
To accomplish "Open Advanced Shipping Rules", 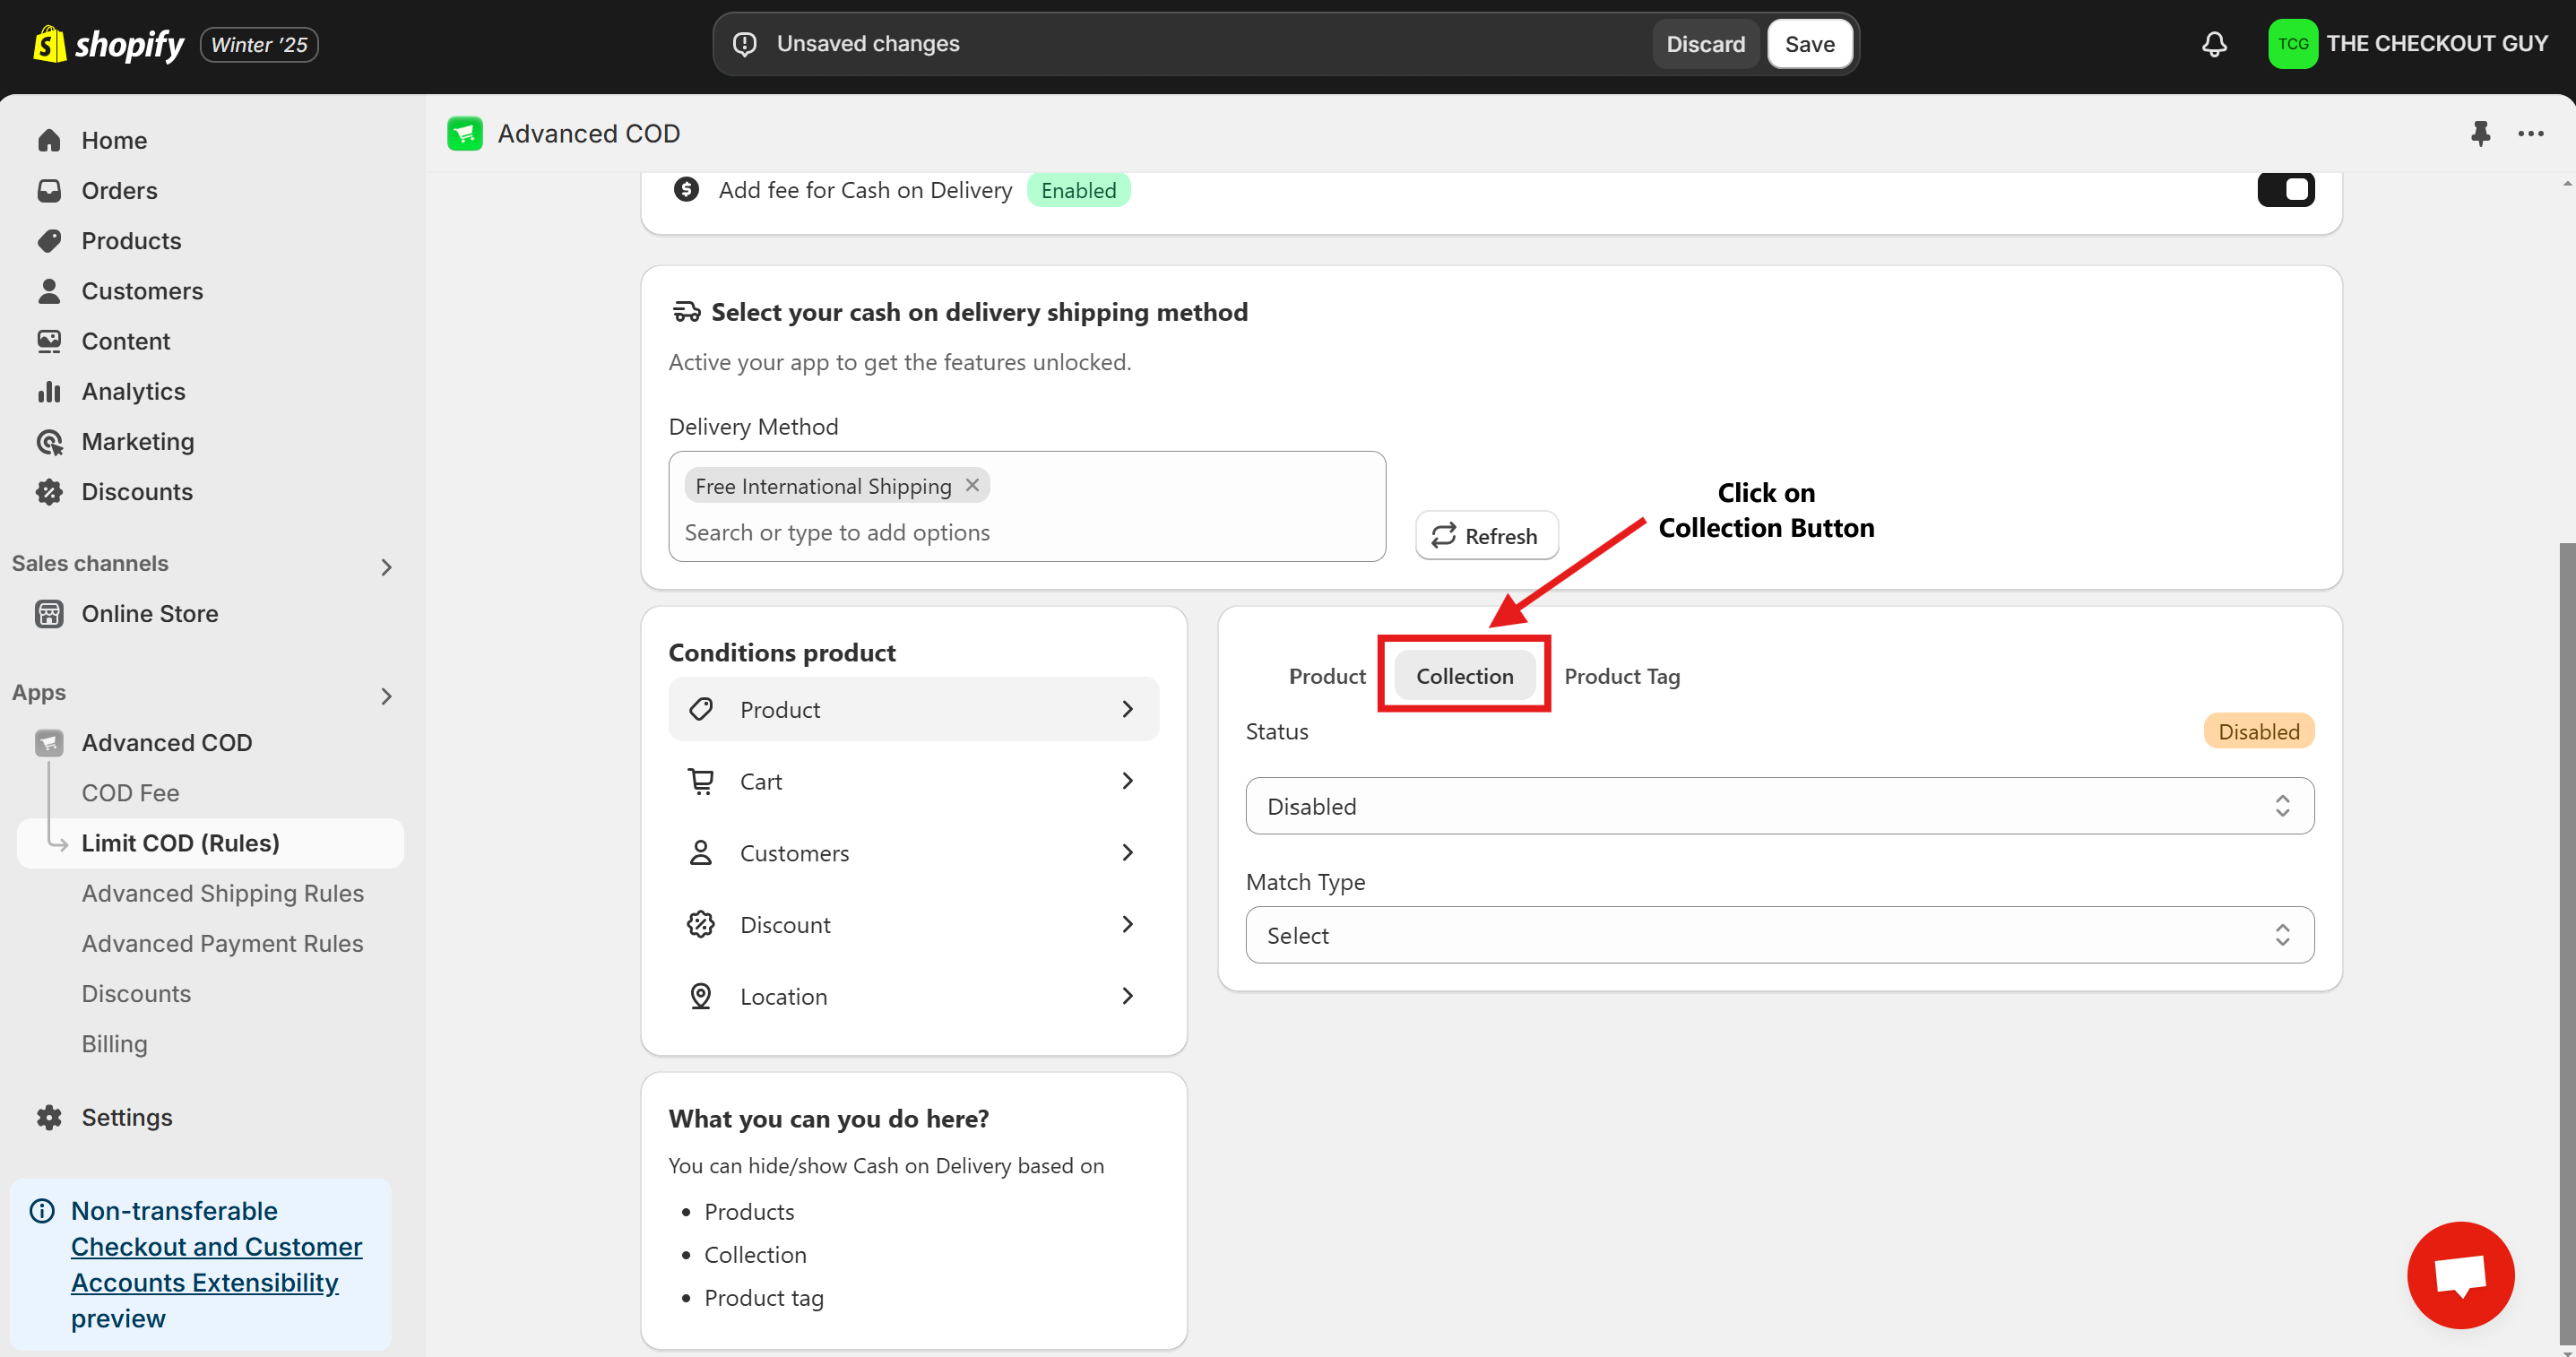I will tap(222, 893).
